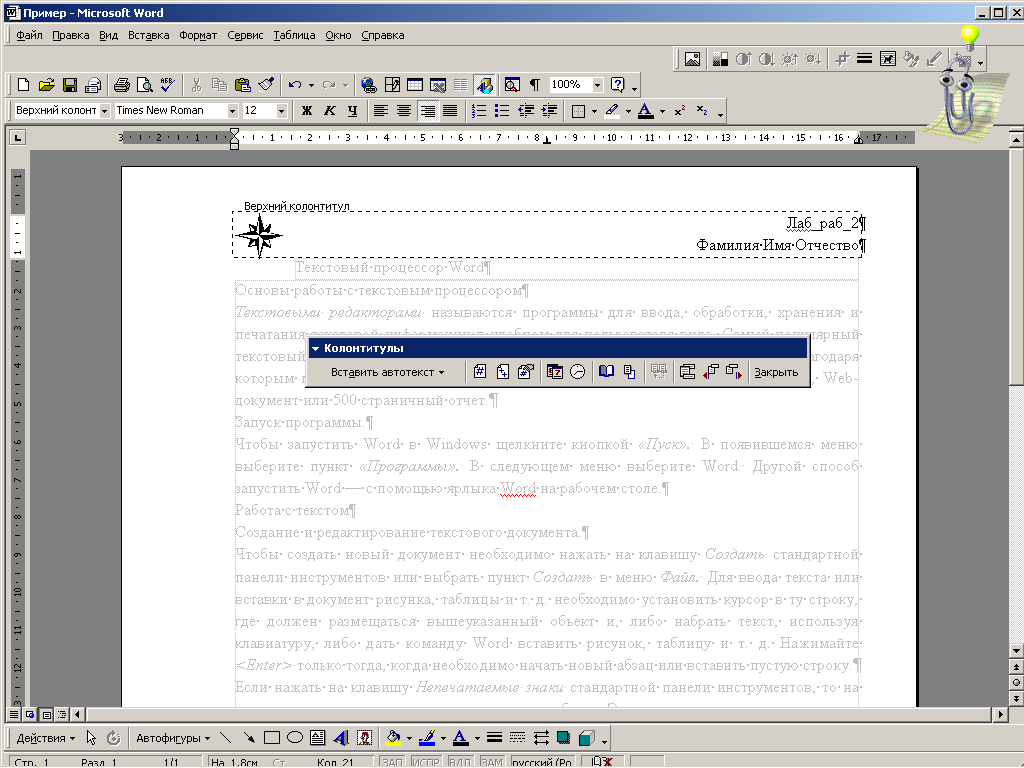
Task: Open a file with the folder icon
Action: click(46, 85)
